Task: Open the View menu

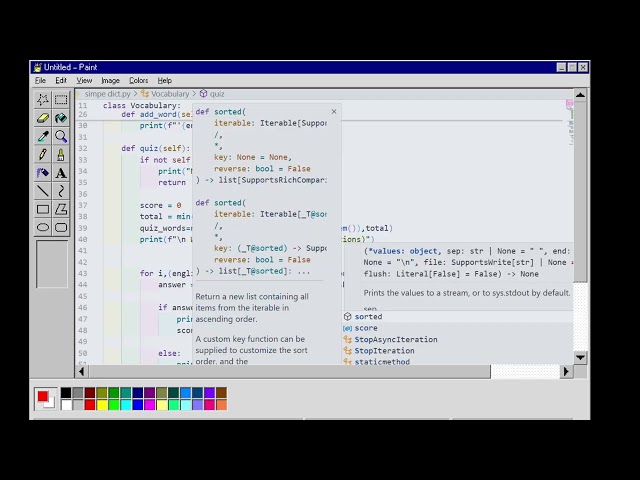Action: pyautogui.click(x=84, y=80)
